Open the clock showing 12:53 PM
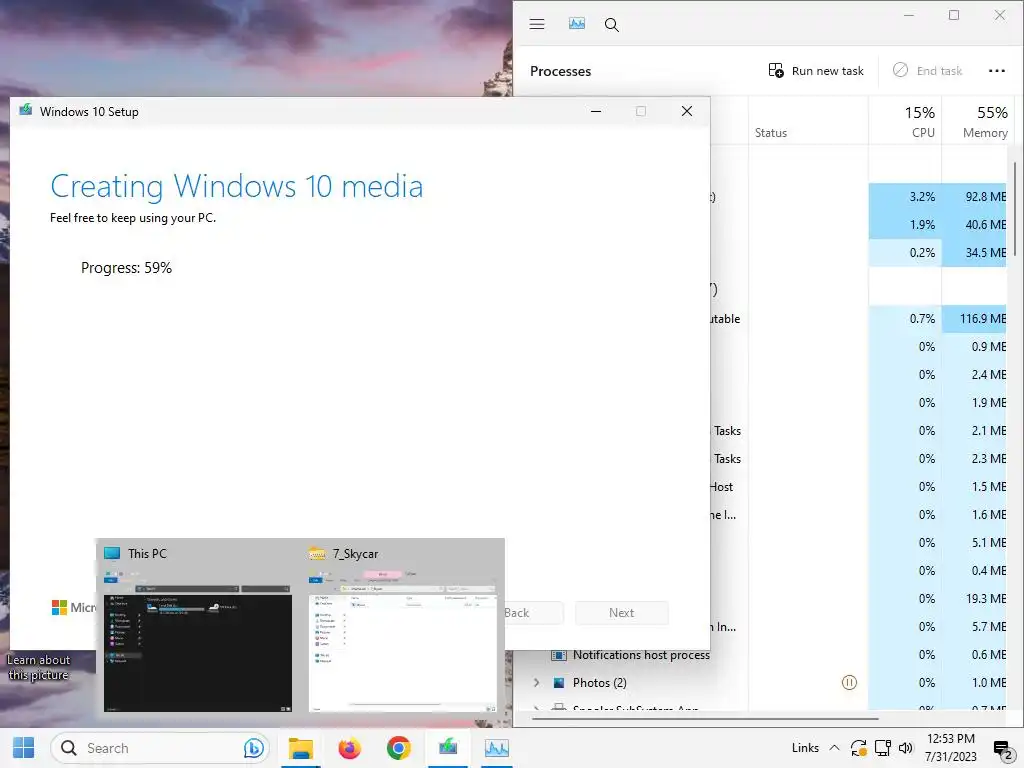The width and height of the screenshot is (1024, 768). pos(950,747)
